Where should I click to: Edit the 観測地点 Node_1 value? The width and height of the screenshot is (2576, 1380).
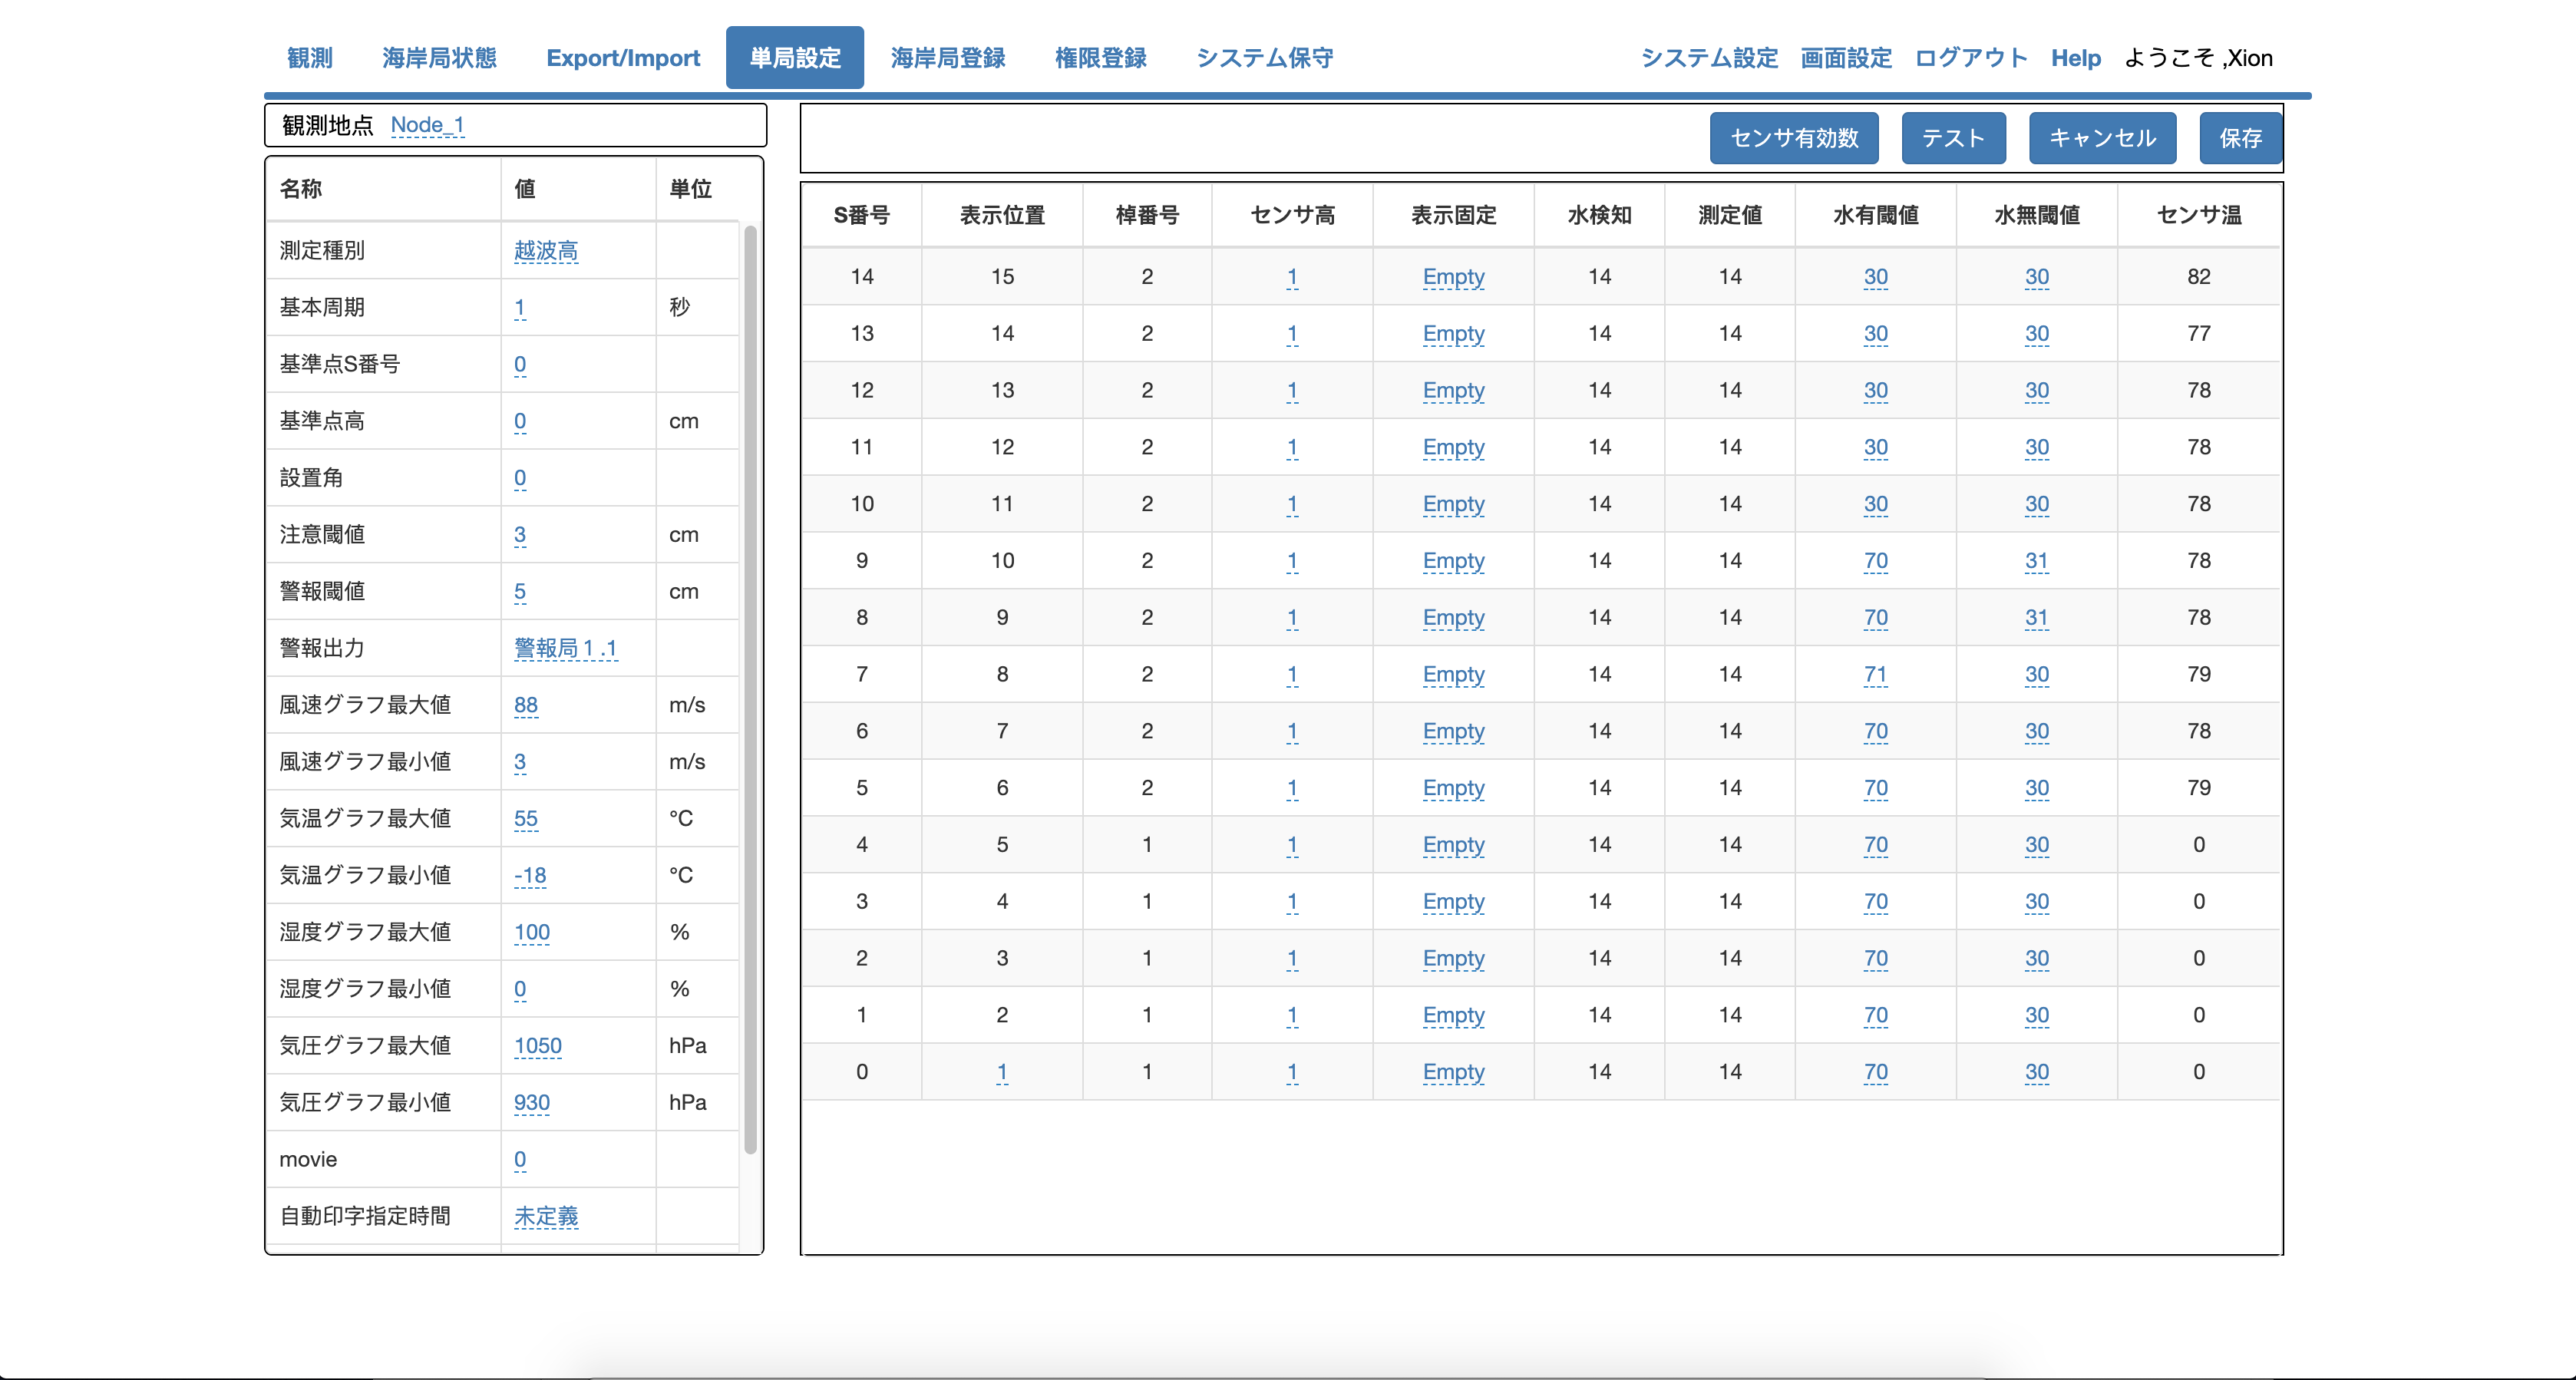(427, 125)
